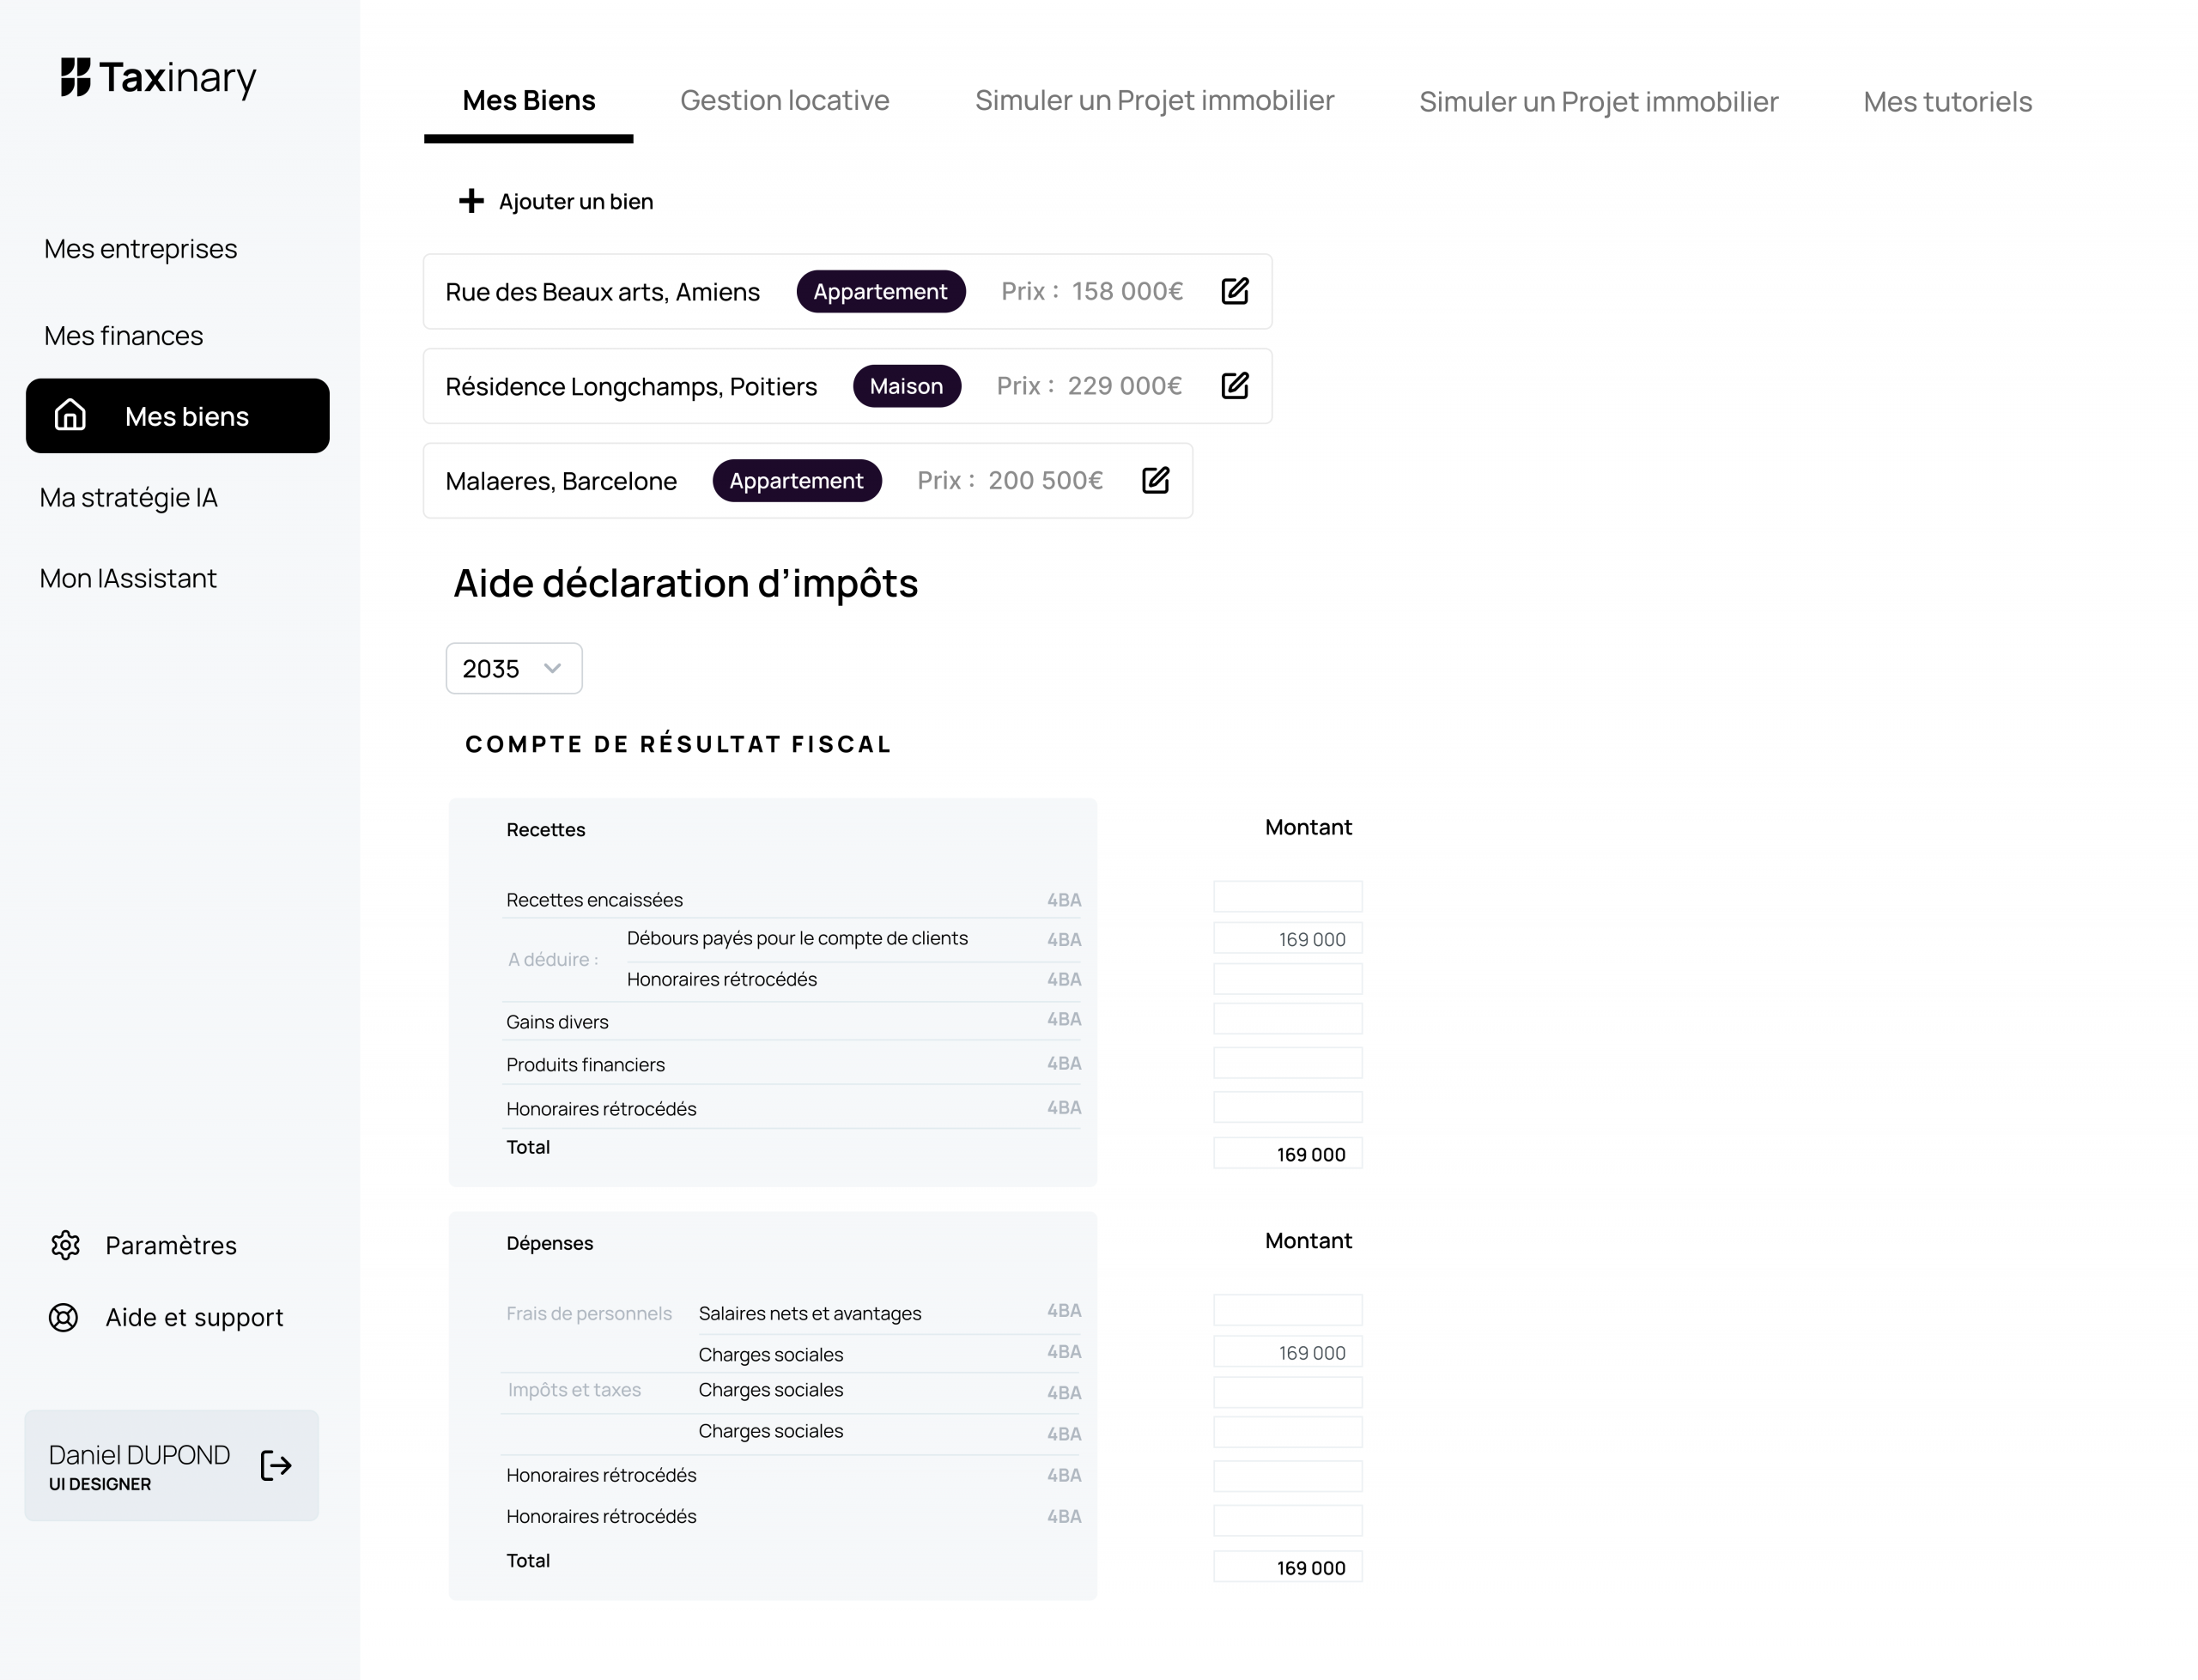The width and height of the screenshot is (2198, 1680).
Task: Click the Recettes encaissées amount field
Action: point(1287,897)
